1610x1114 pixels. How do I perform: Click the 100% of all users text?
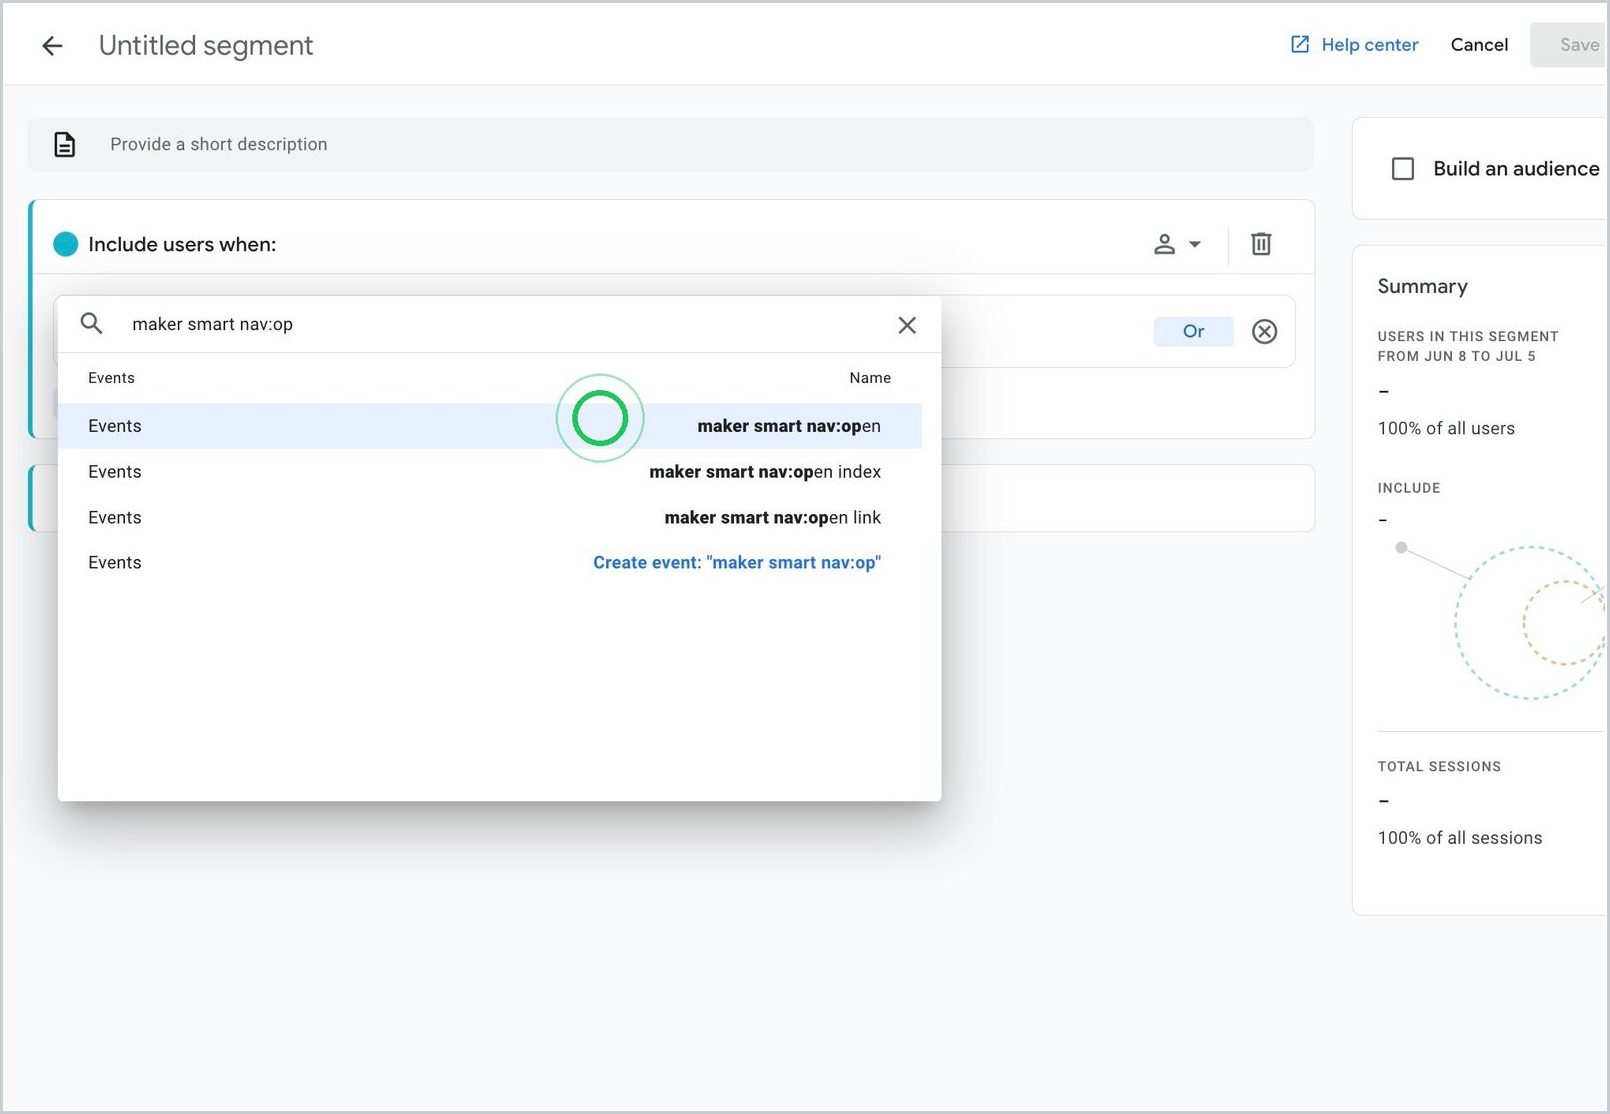(1446, 428)
